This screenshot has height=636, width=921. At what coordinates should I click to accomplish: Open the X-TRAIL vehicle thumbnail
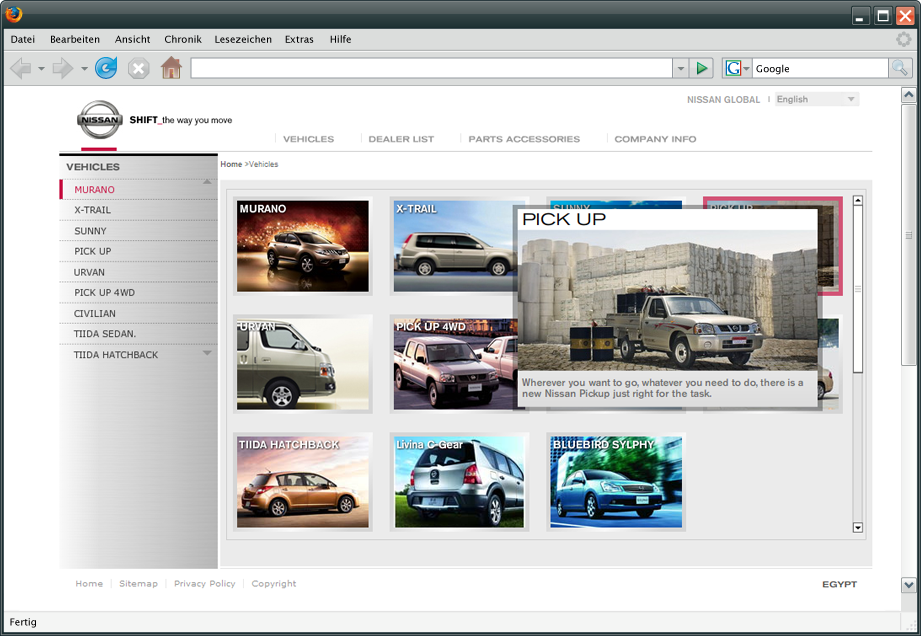tap(452, 246)
